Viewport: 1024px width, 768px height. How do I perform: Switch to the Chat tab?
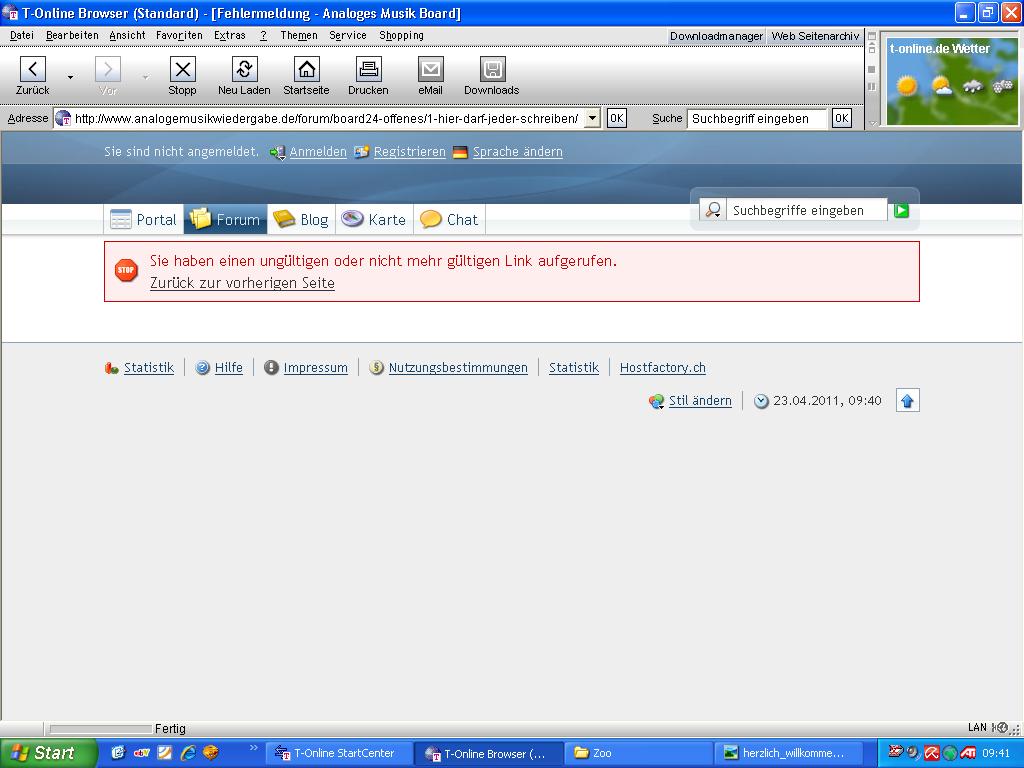pos(449,219)
